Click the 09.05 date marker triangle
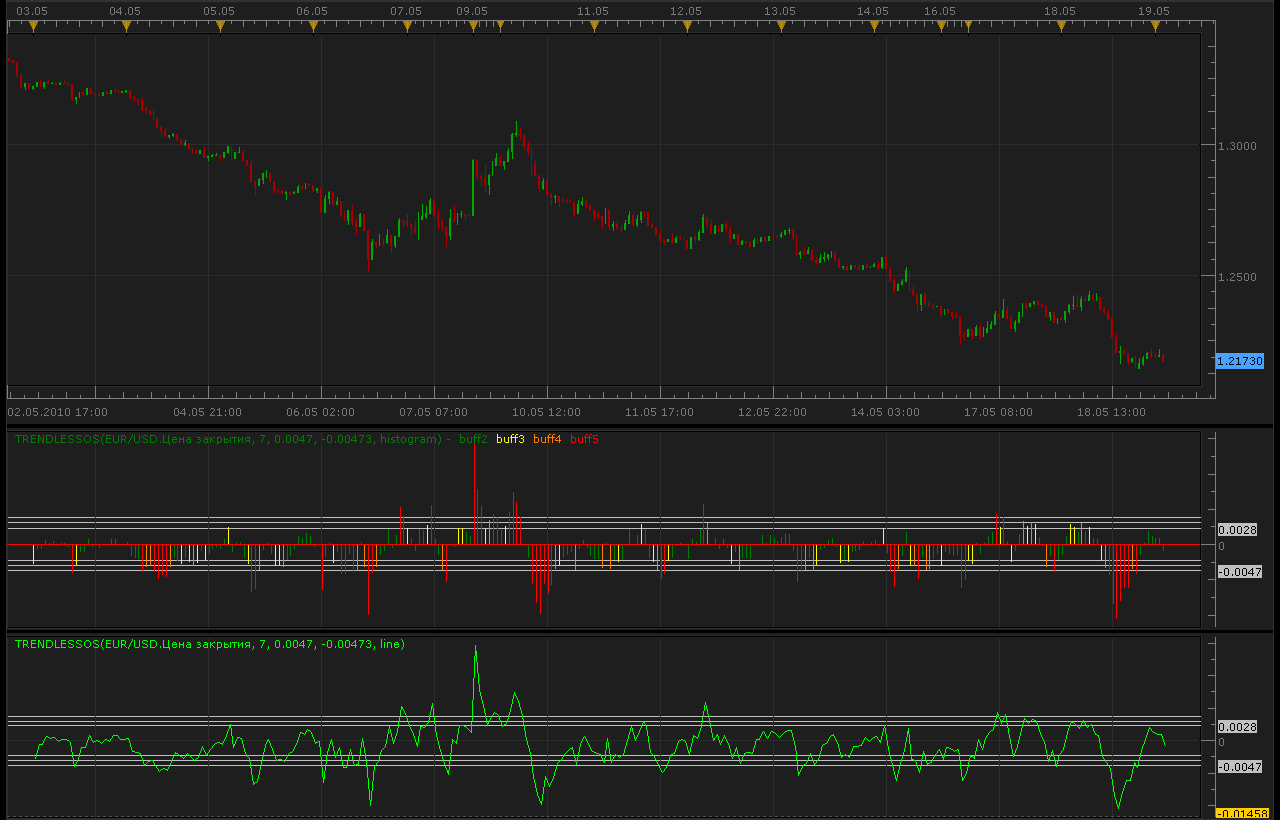The image size is (1280, 820). (x=472, y=27)
